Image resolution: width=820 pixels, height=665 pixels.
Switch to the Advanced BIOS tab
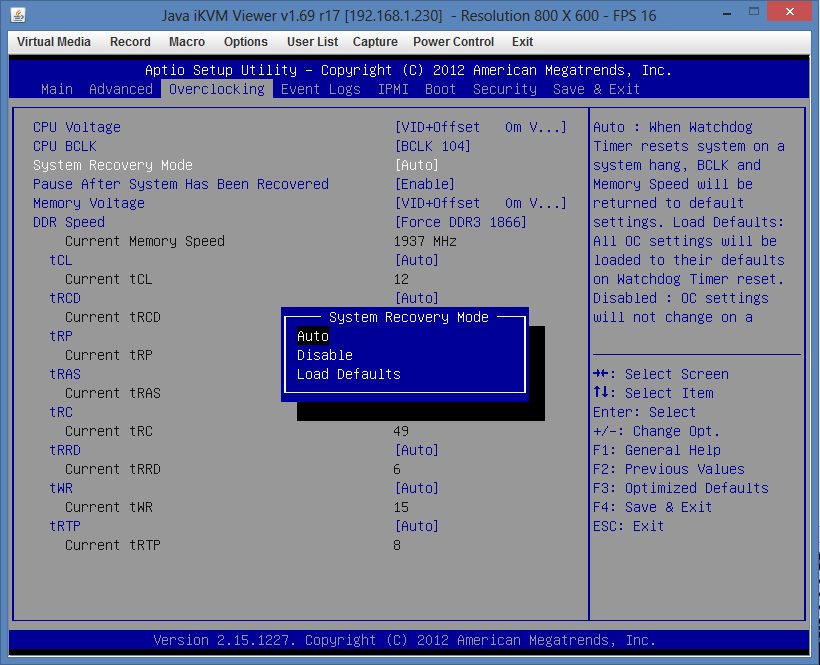(121, 89)
